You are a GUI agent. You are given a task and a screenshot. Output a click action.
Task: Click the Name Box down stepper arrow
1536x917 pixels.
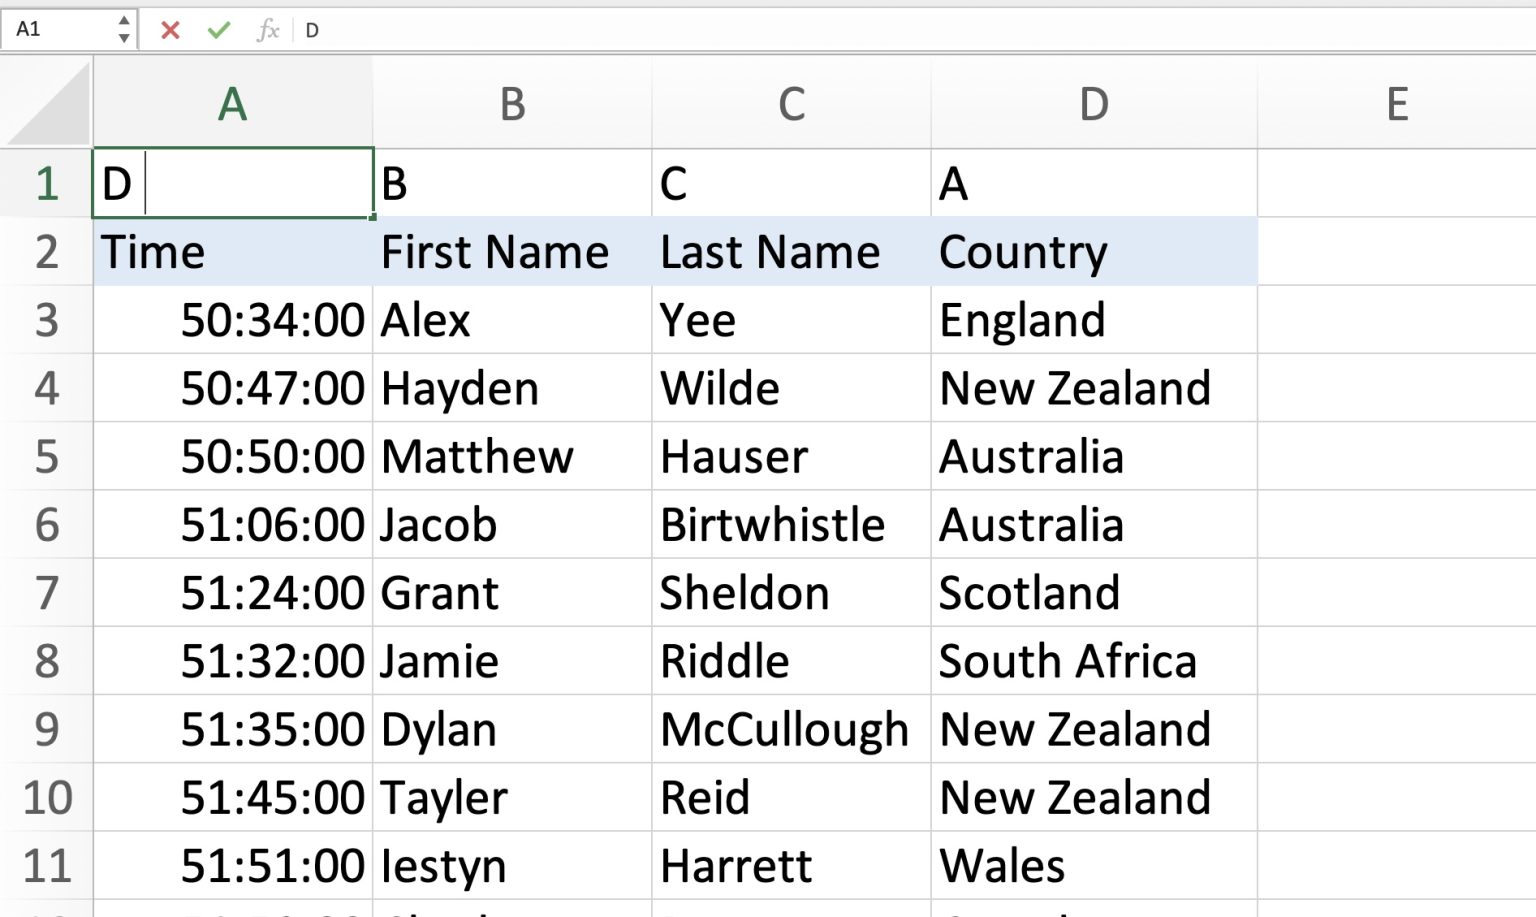(123, 37)
